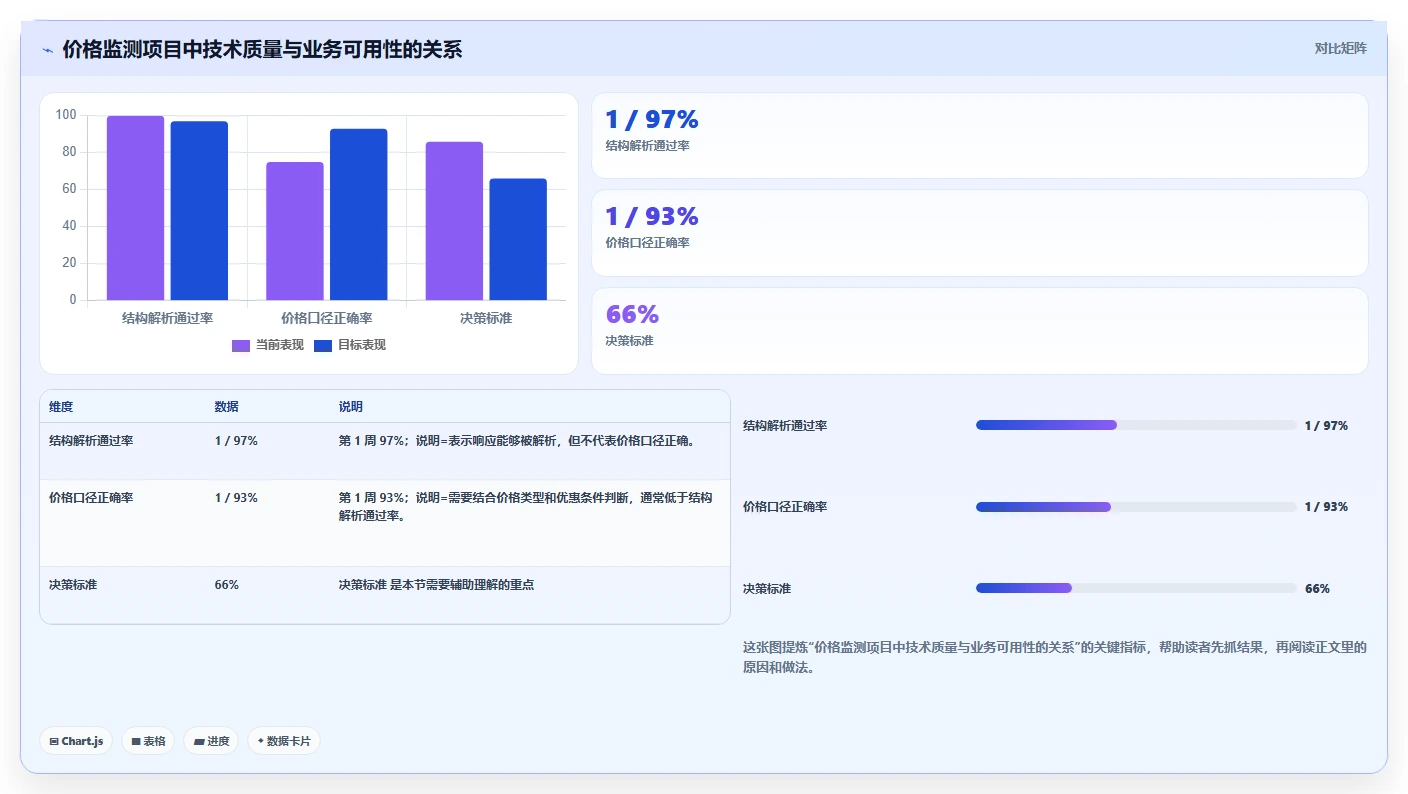This screenshot has height=794, width=1408.
Task: Click the 价格口径正确率 label in the progress list
Action: [785, 507]
